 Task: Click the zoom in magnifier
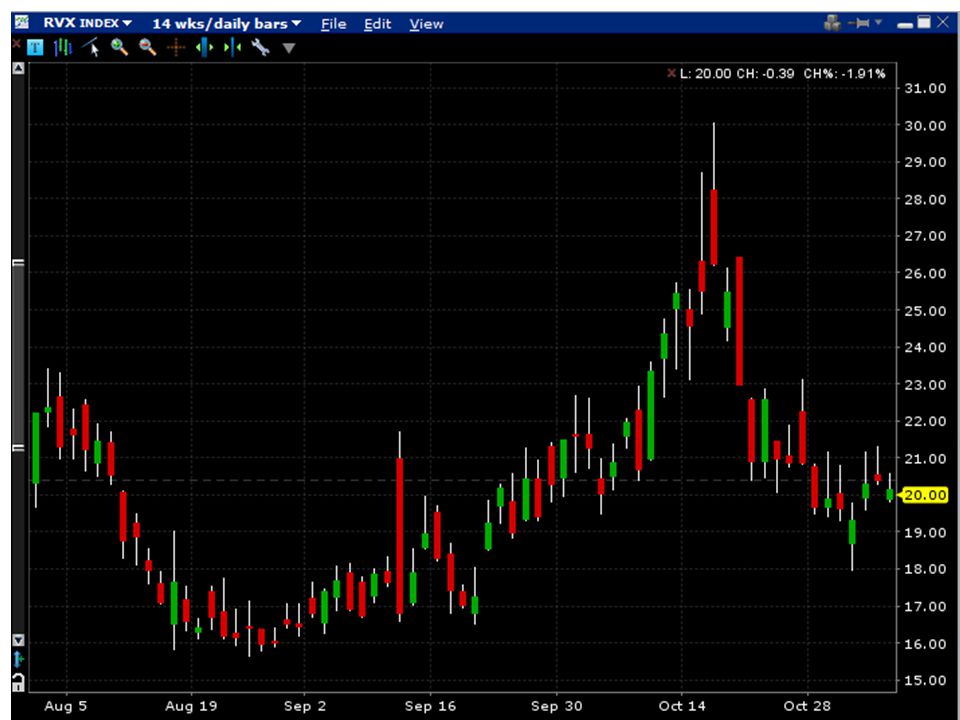119,47
